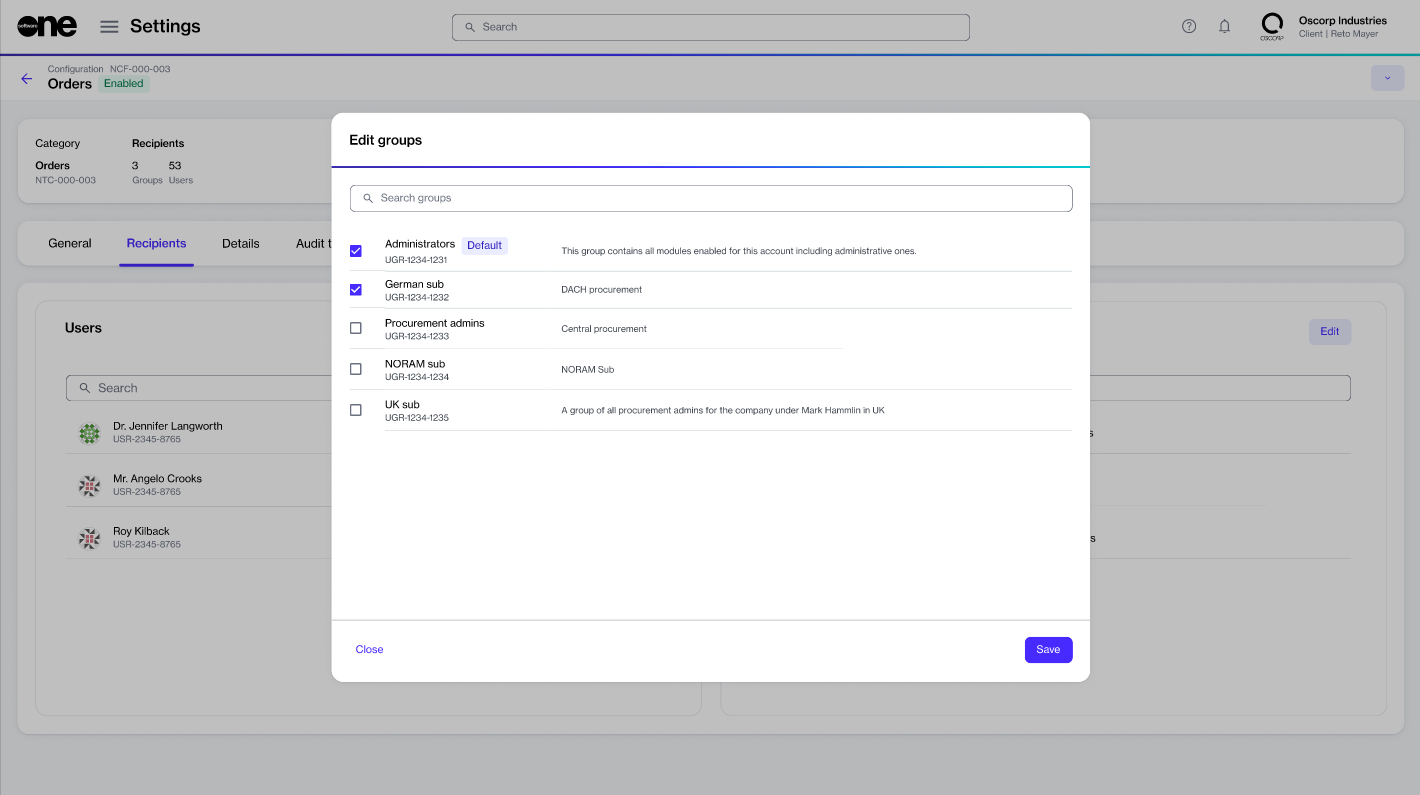1420x795 pixels.
Task: Open the help question mark icon
Action: click(1189, 27)
